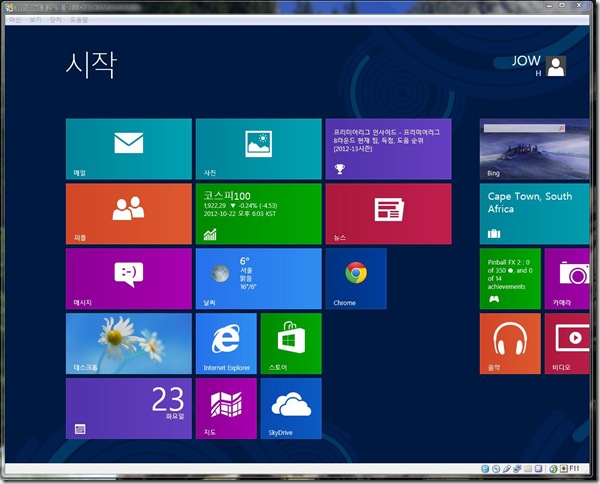
Task: Click the JOW user account picture
Action: pyautogui.click(x=556, y=66)
